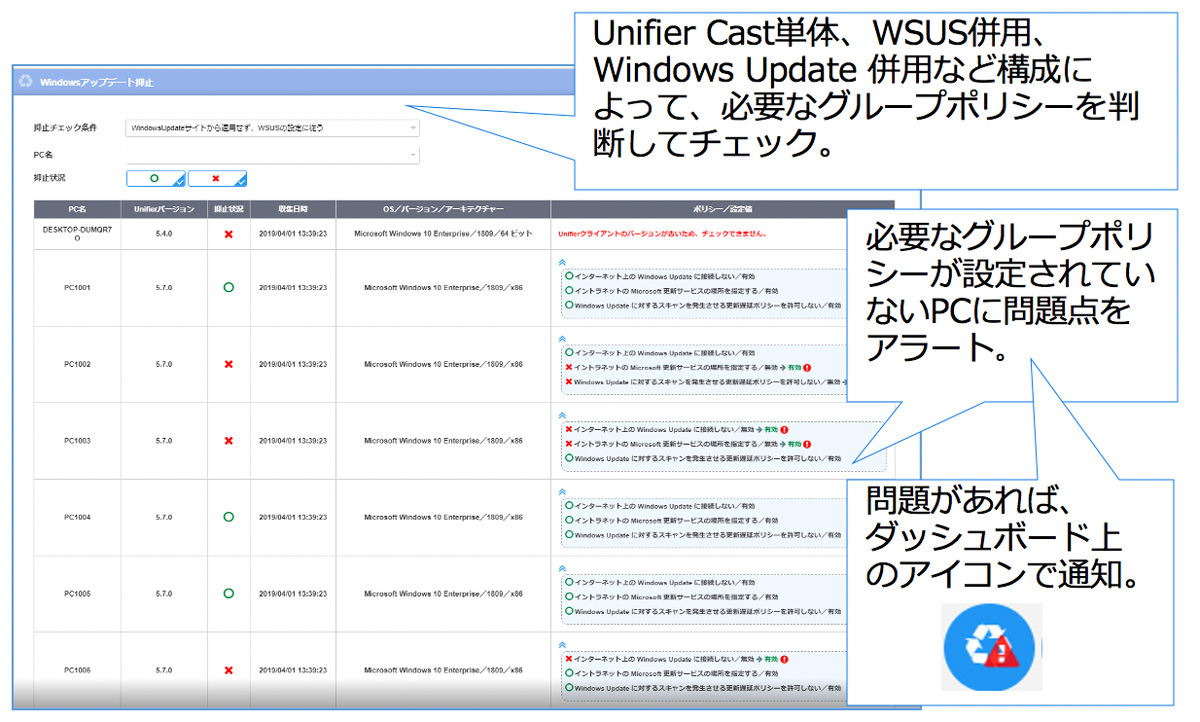
Task: Select the PC1004 name cell
Action: click(78, 517)
